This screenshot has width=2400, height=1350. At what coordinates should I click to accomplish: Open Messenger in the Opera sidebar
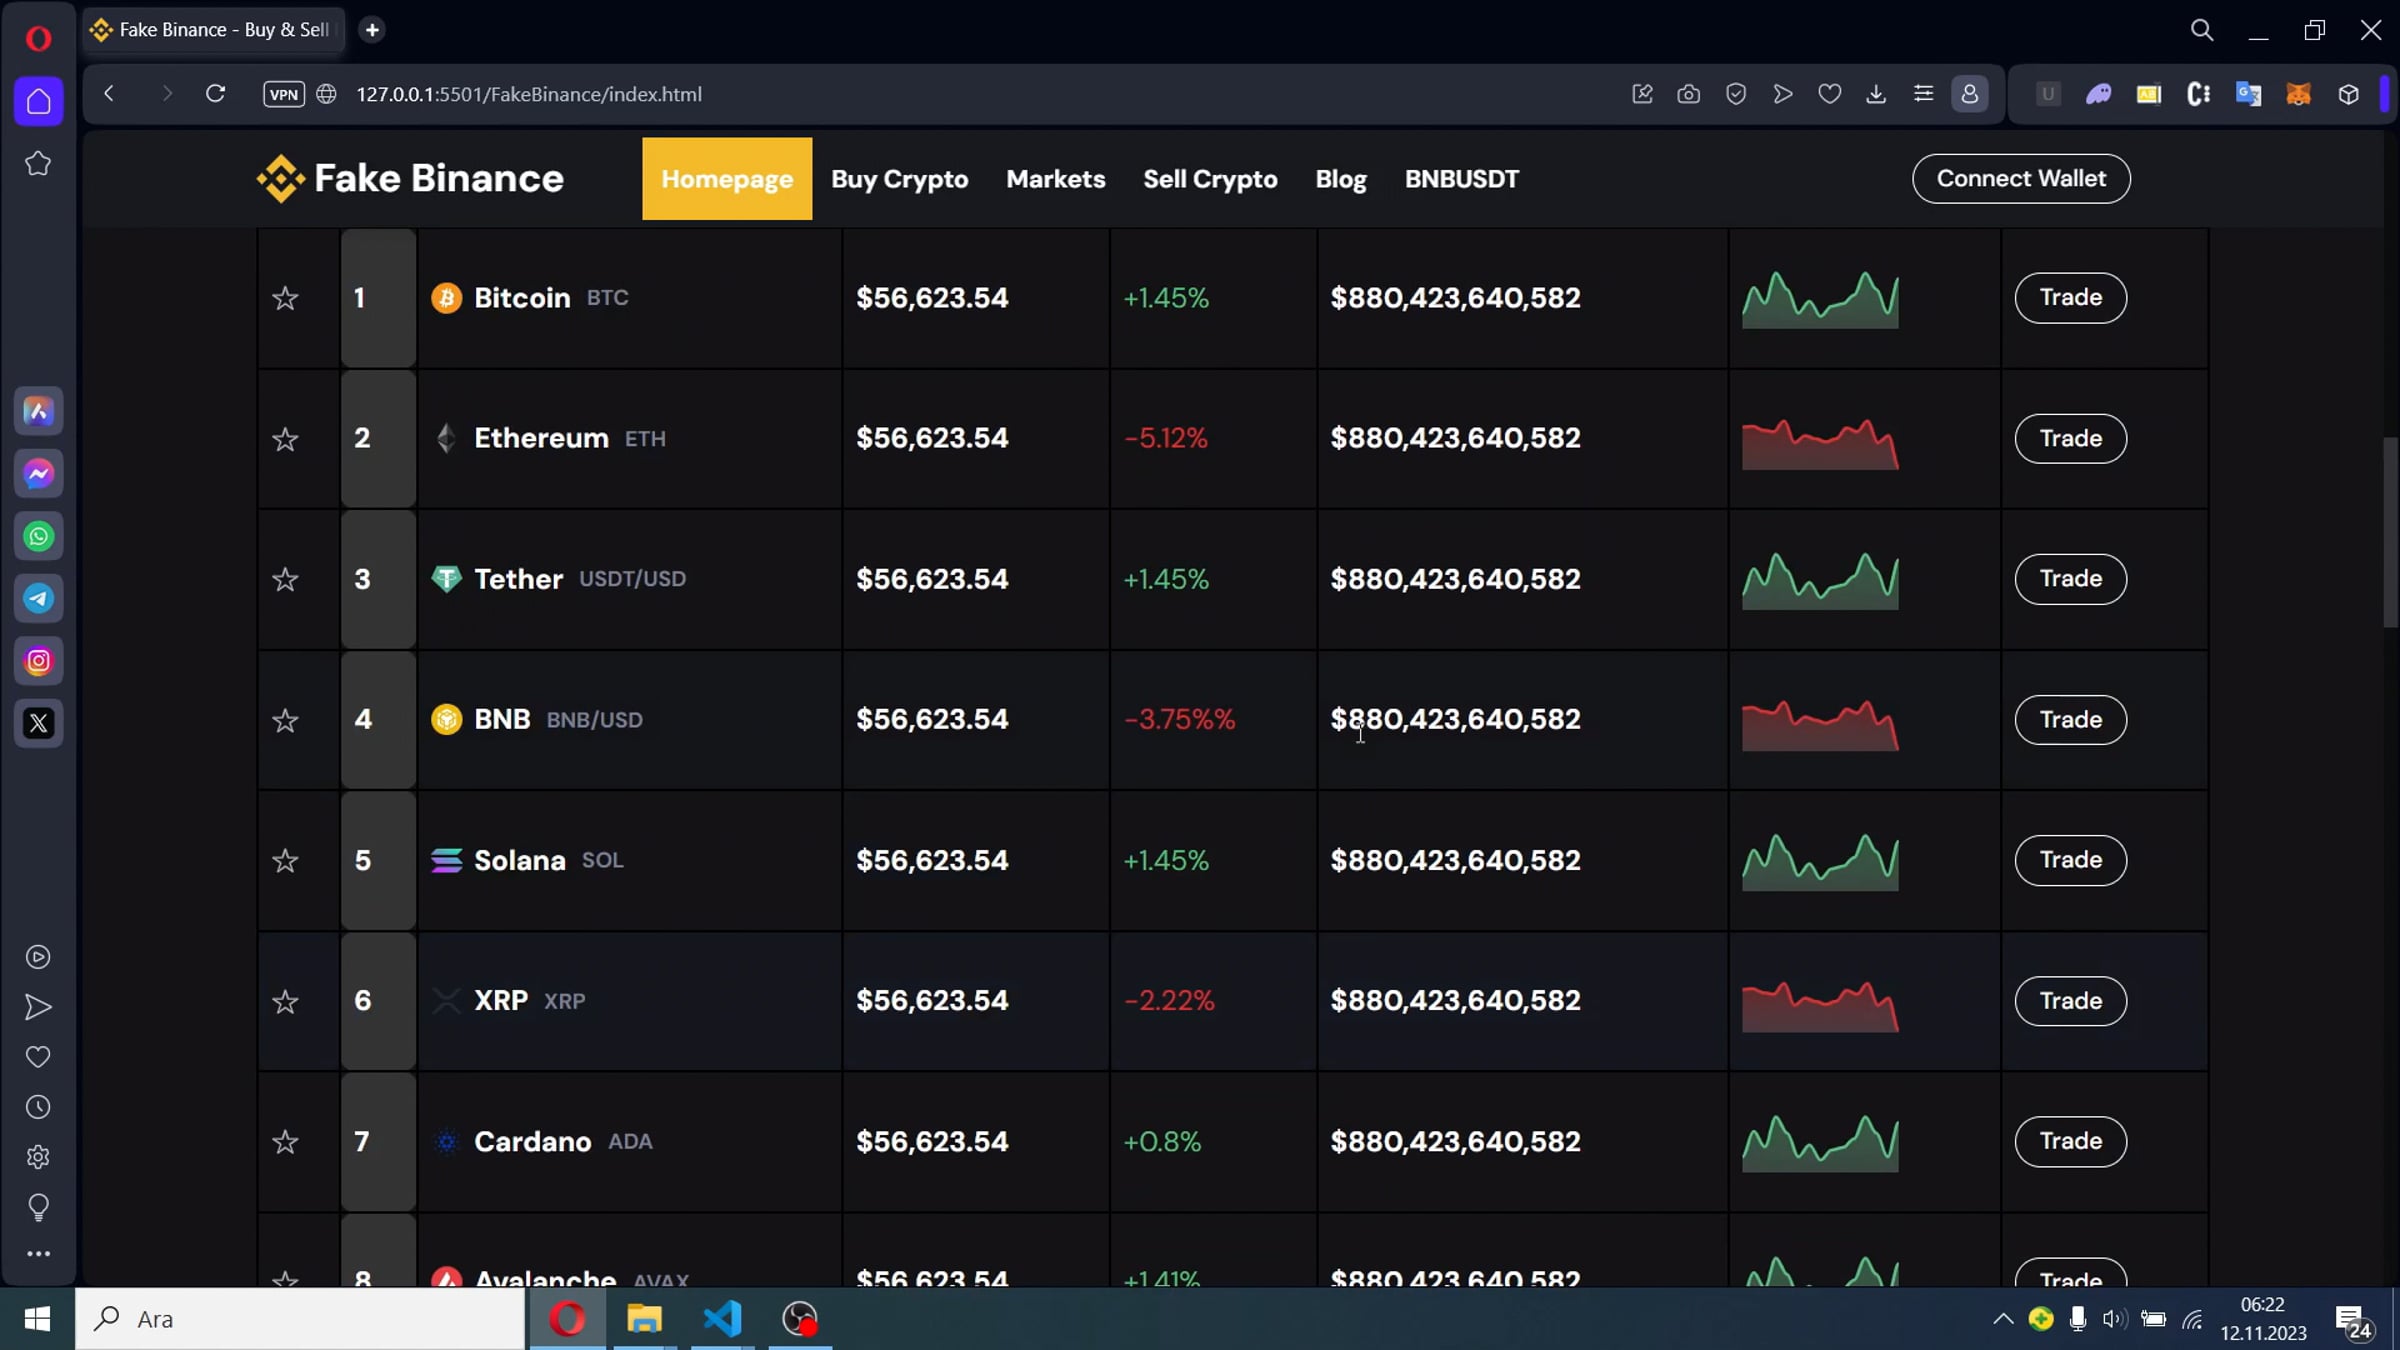tap(39, 474)
